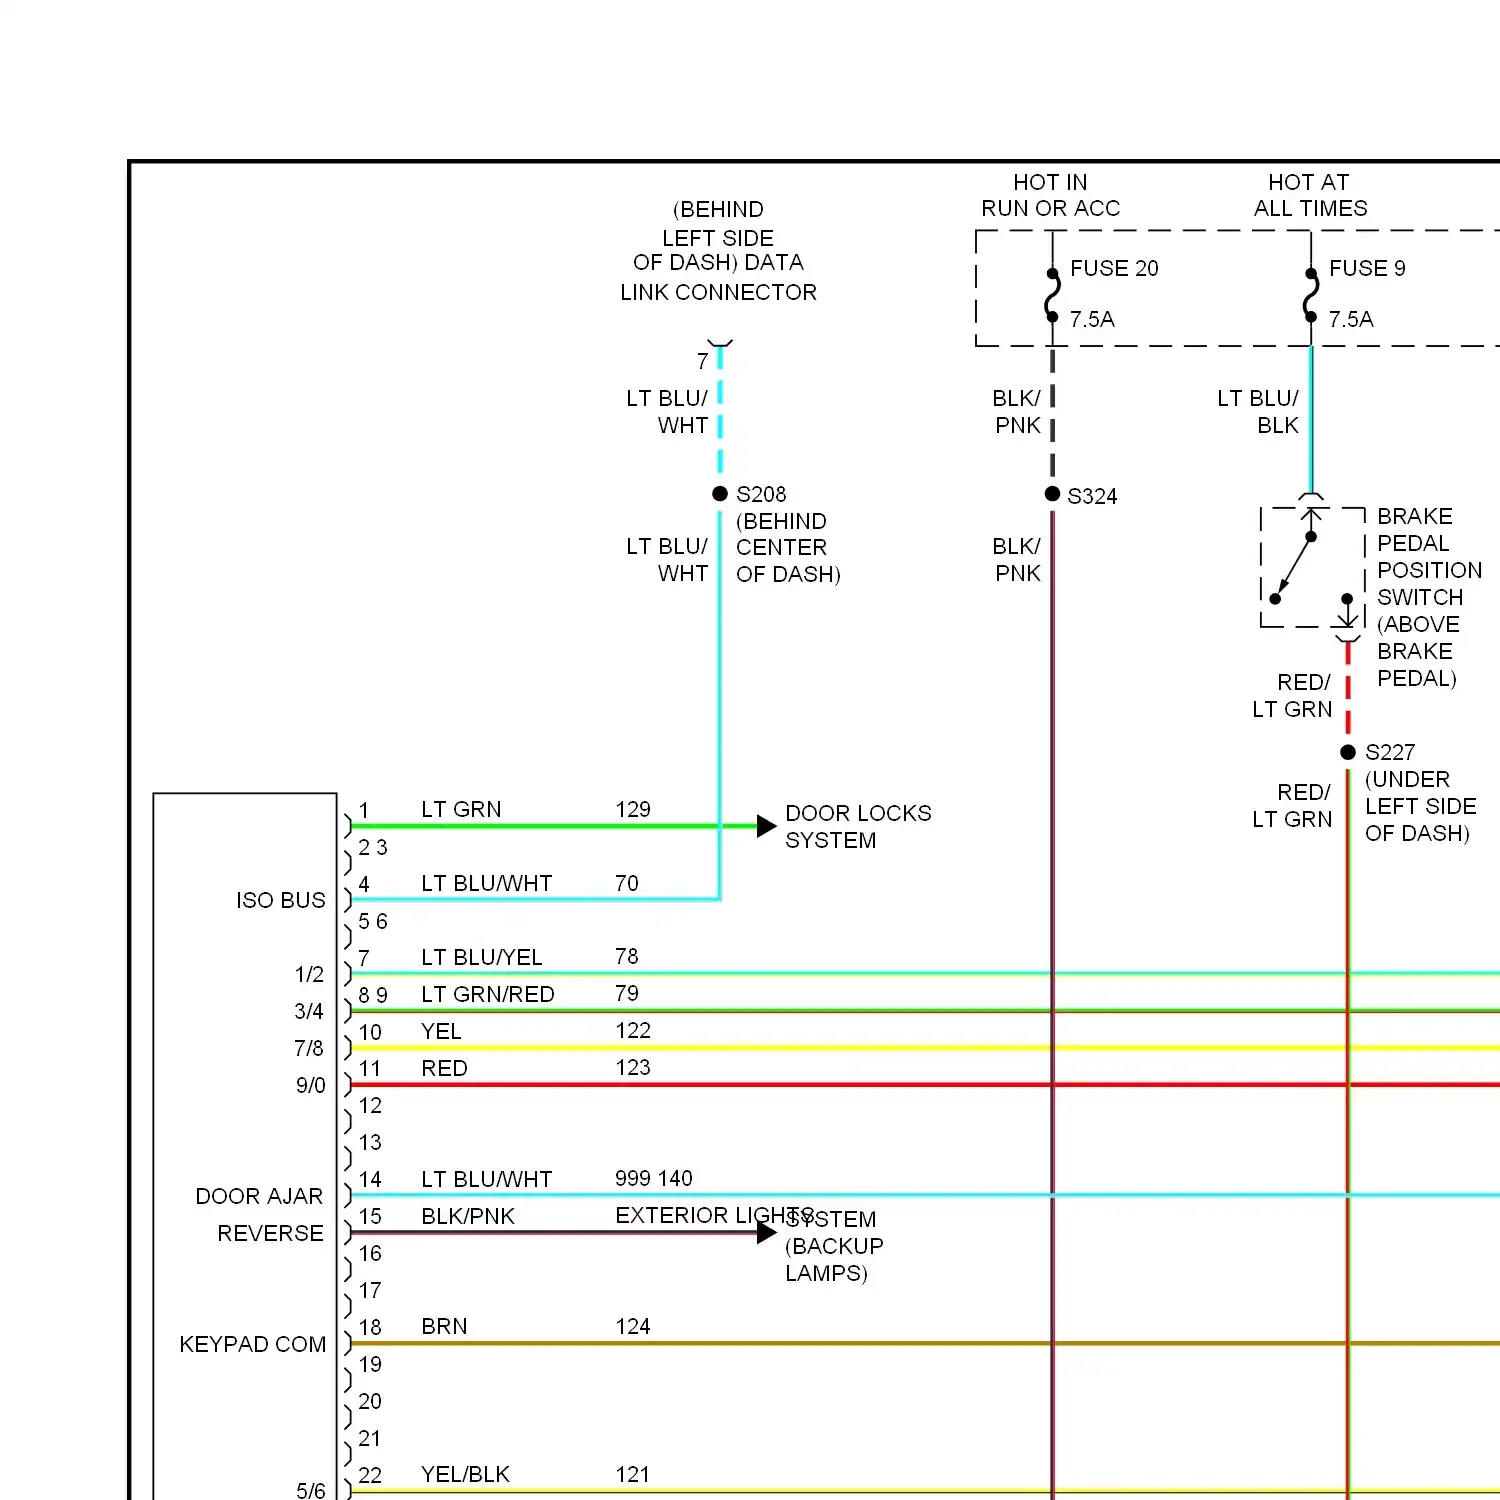Click the YEL/BLK wire label on pin 22
This screenshot has height=1500, width=1500.
(465, 1474)
